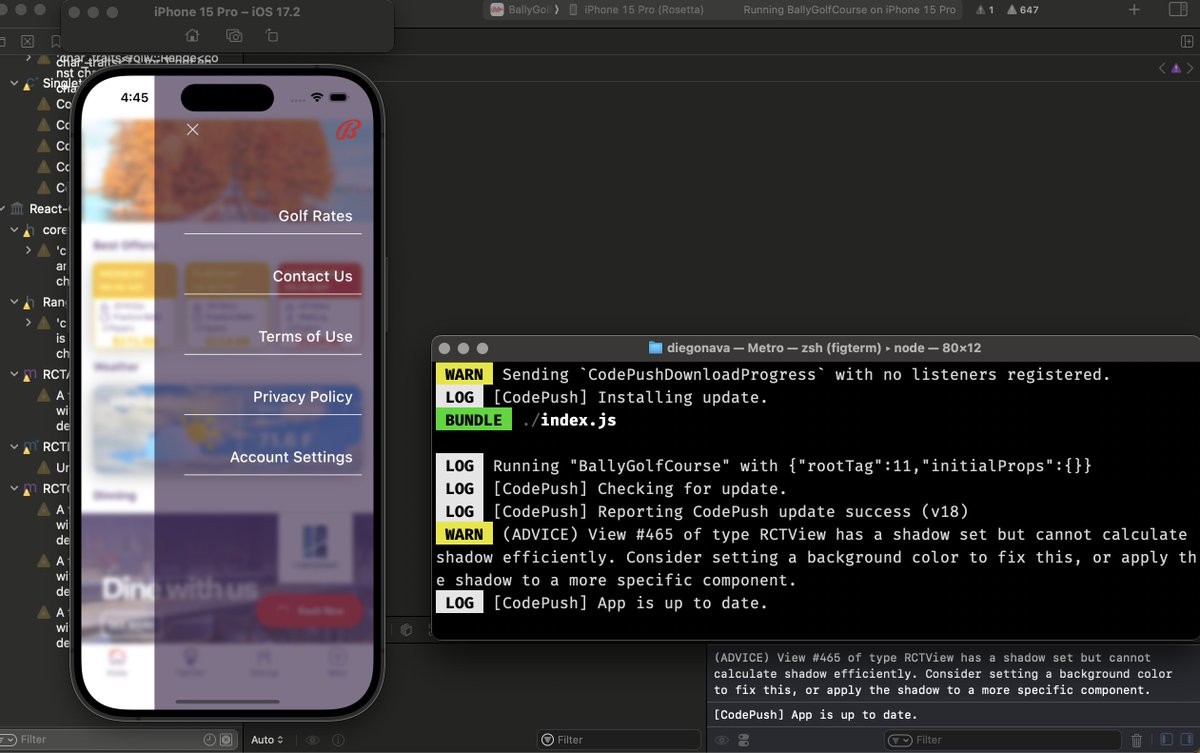Collapse the core issue group
Image resolution: width=1200 pixels, height=753 pixels.
point(14,230)
